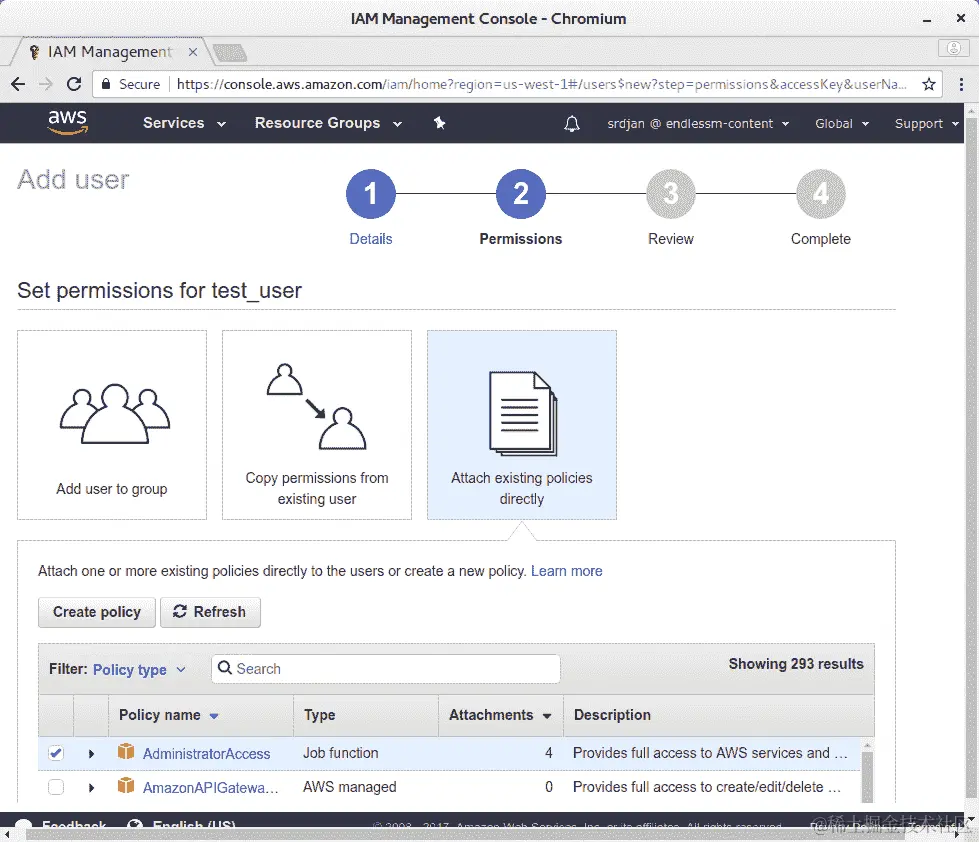The image size is (979, 842).
Task: Select Attach existing policies directly
Action: 521,425
